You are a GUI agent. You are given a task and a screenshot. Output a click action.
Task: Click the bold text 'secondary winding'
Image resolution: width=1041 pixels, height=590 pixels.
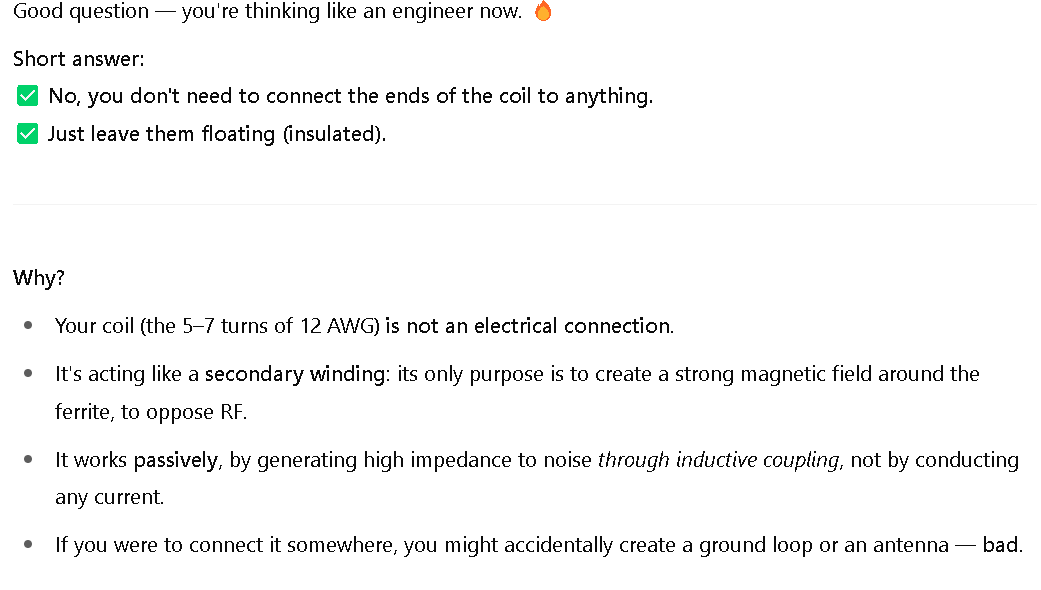295,374
